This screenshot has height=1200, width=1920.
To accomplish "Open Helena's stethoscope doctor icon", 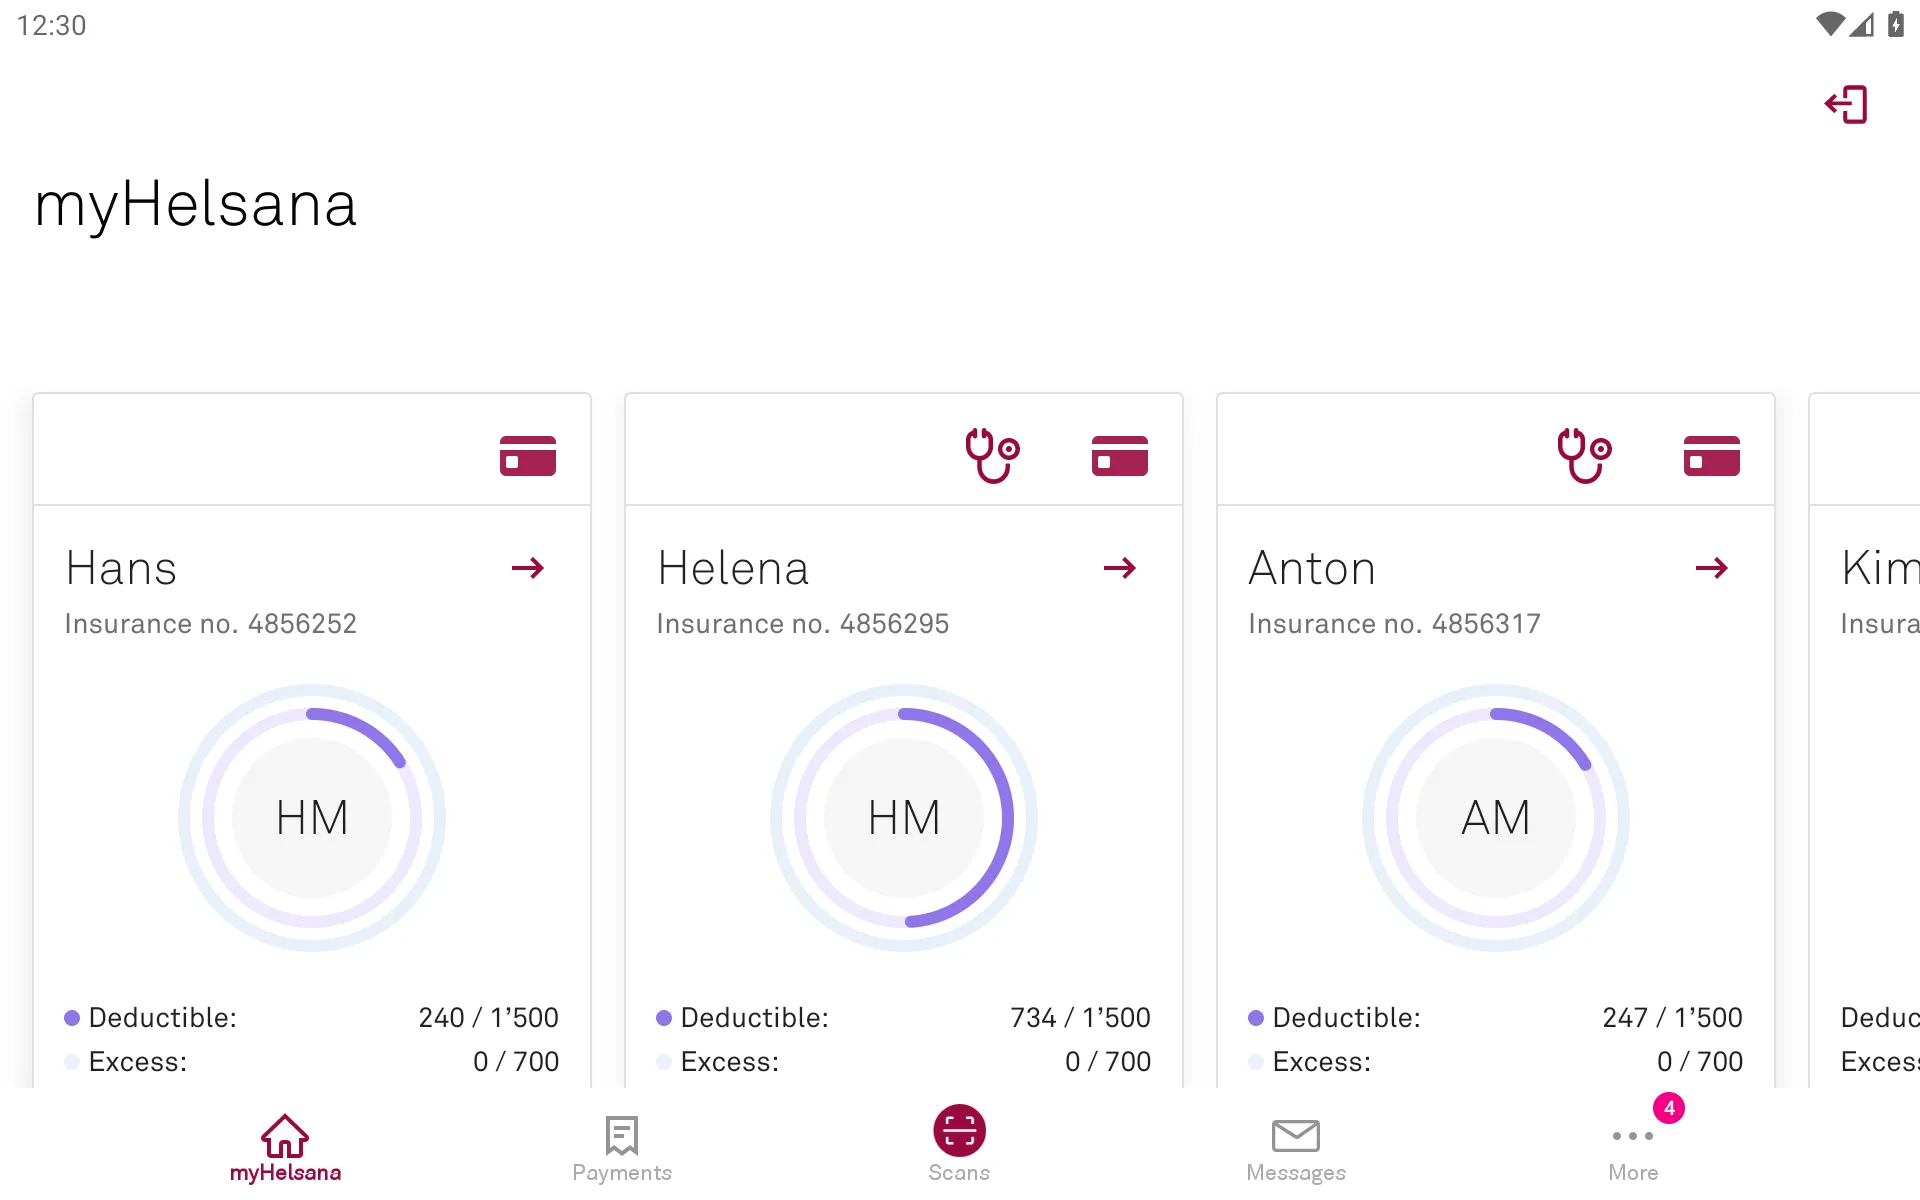I will coord(992,455).
